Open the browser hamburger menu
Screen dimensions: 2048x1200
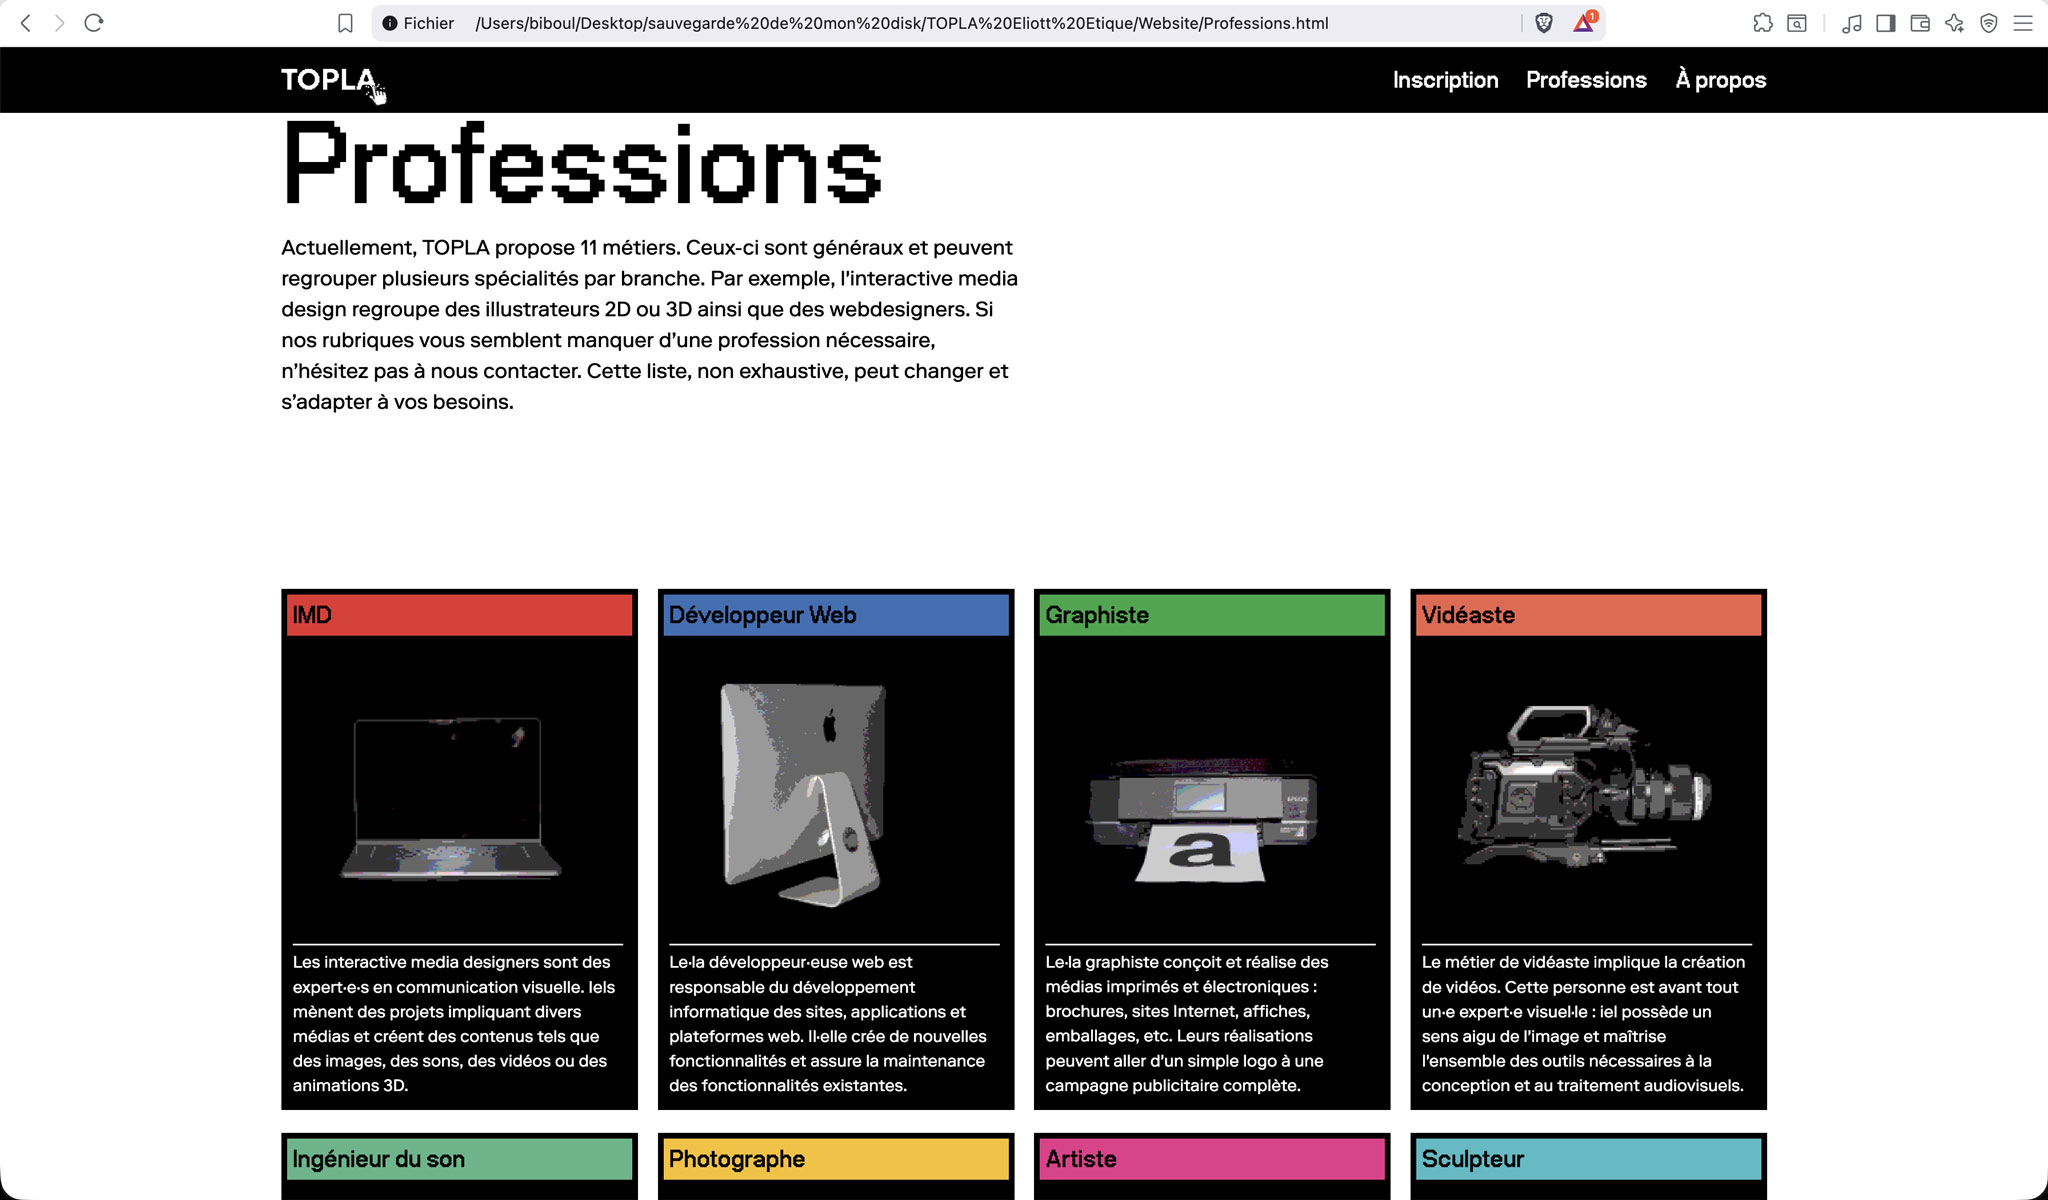click(2023, 23)
